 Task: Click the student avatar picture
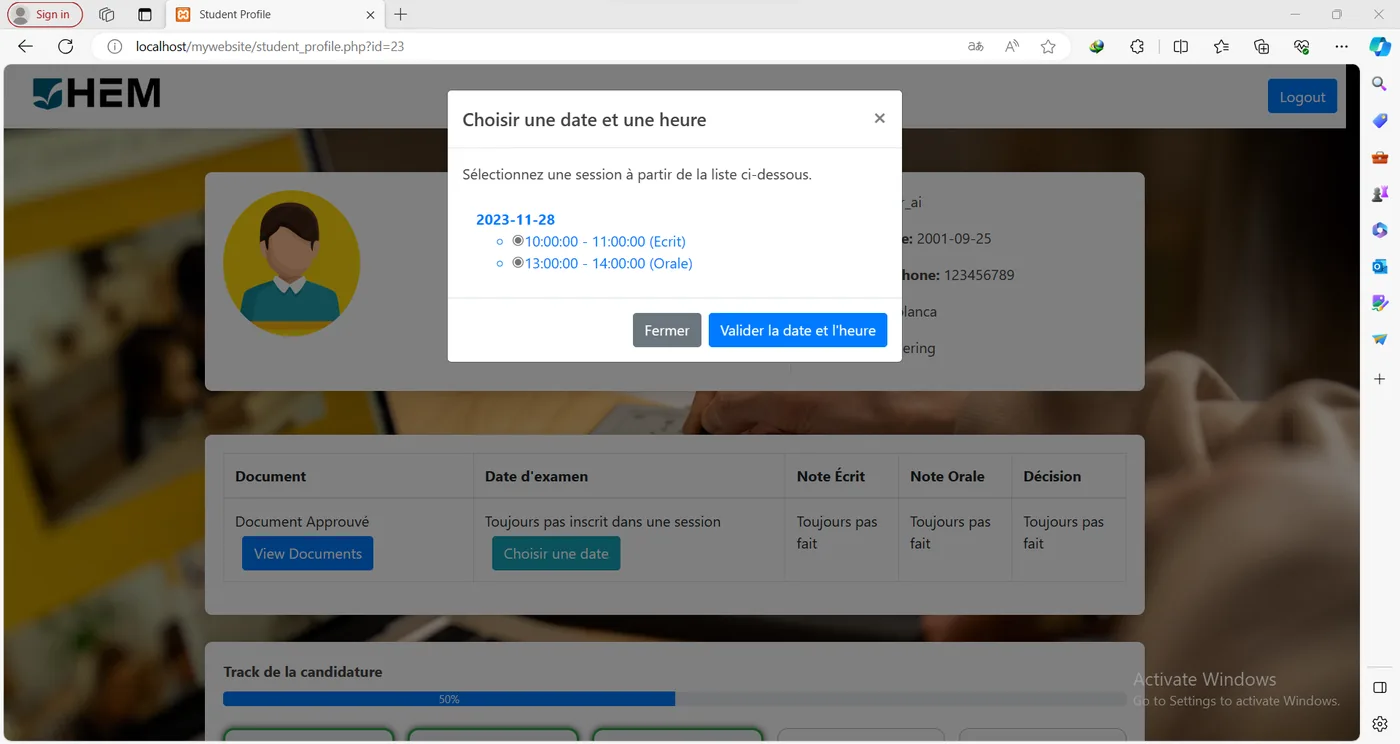291,261
